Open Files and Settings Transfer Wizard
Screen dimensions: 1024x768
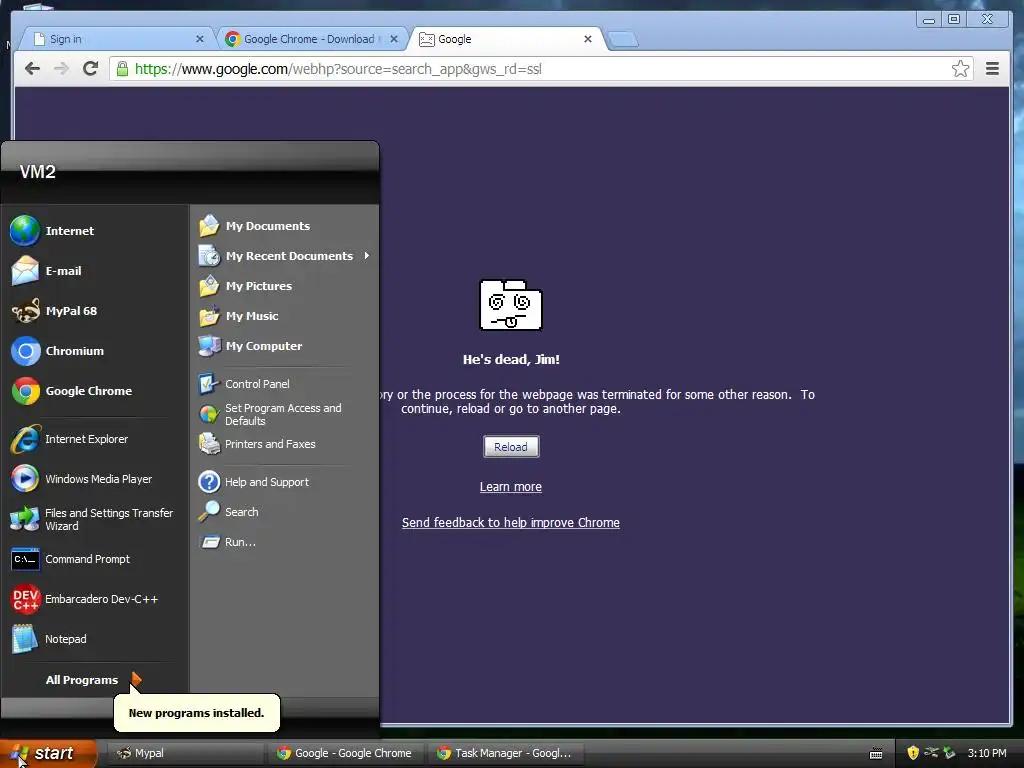(95, 519)
